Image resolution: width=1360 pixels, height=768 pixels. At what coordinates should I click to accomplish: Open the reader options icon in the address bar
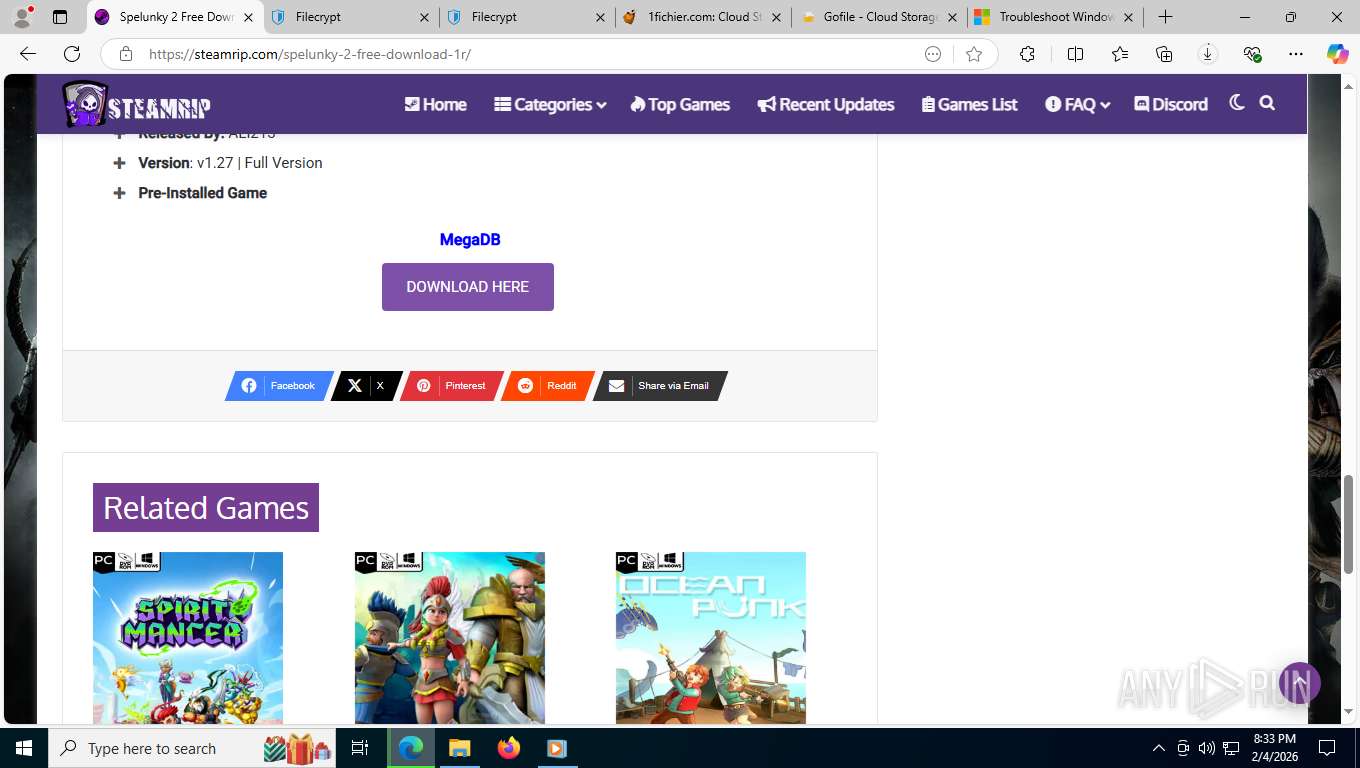(x=933, y=54)
